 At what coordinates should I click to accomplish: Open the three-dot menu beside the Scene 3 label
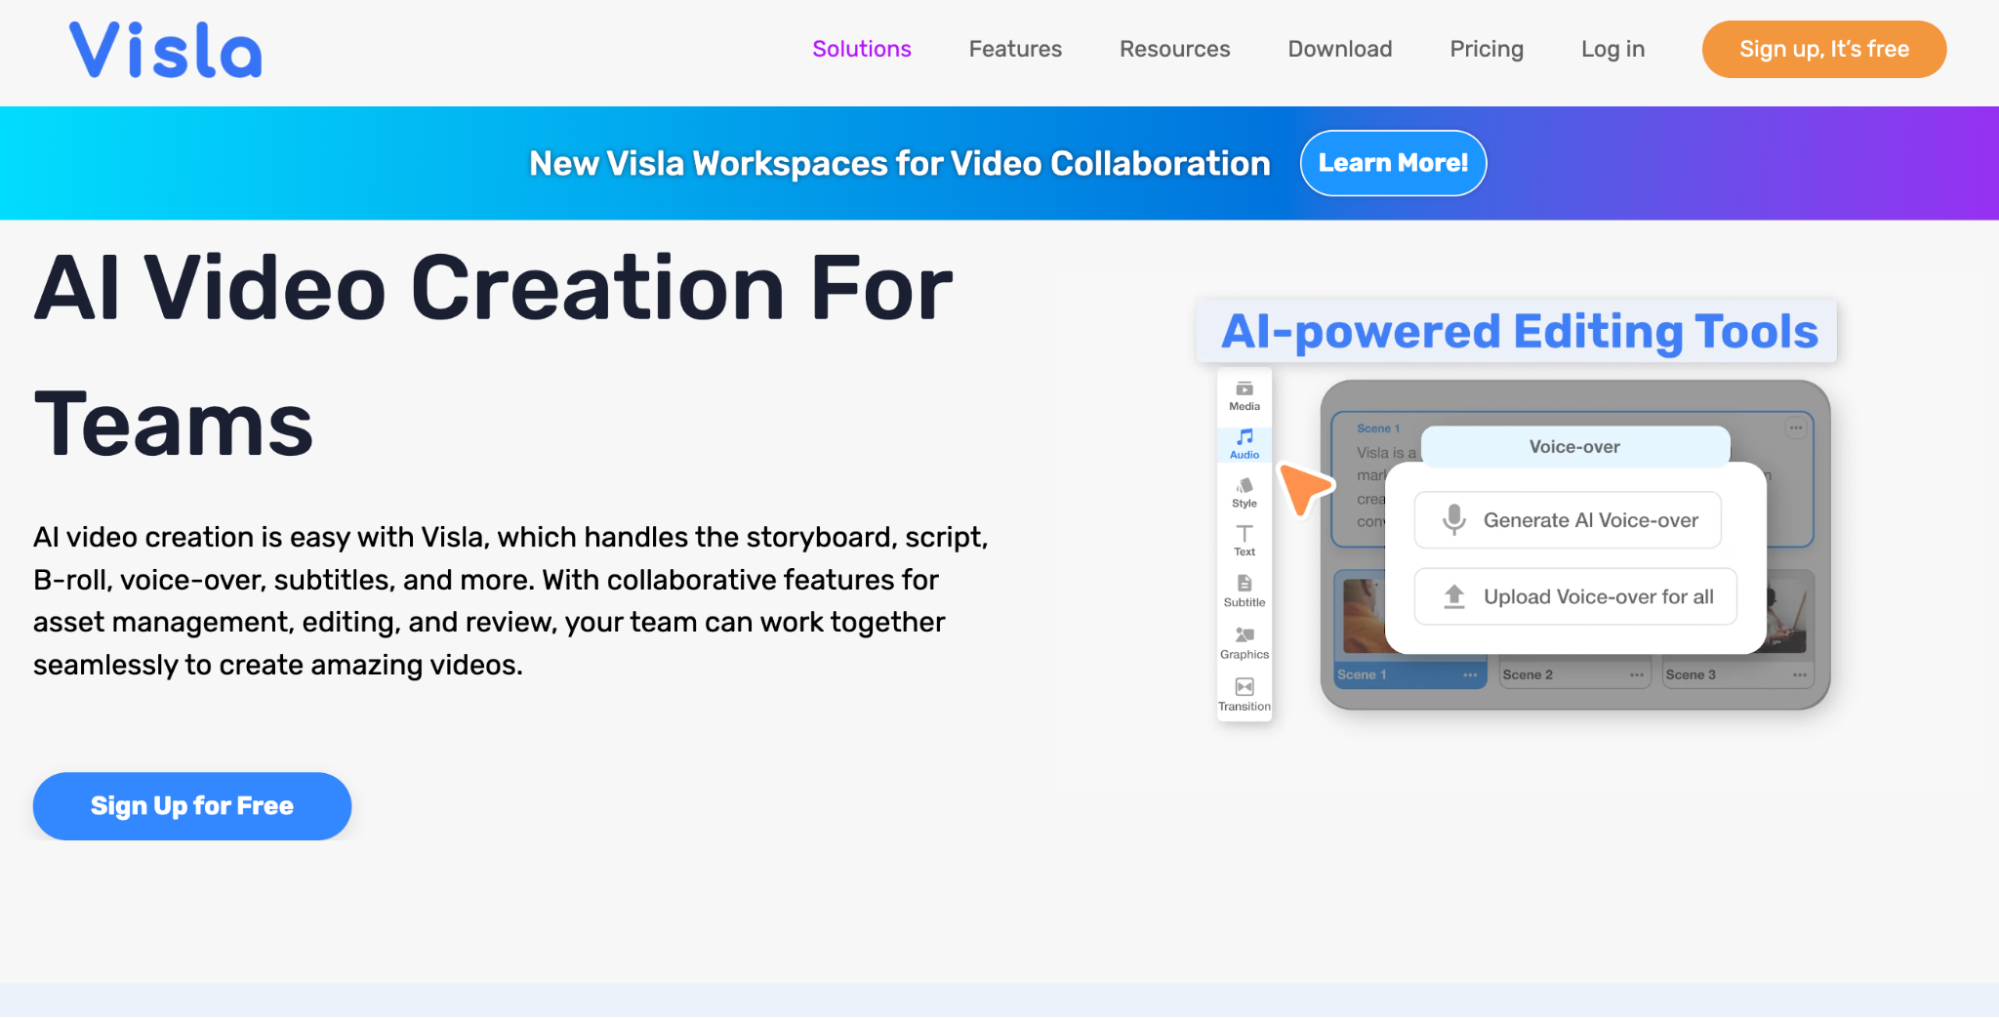1799,675
